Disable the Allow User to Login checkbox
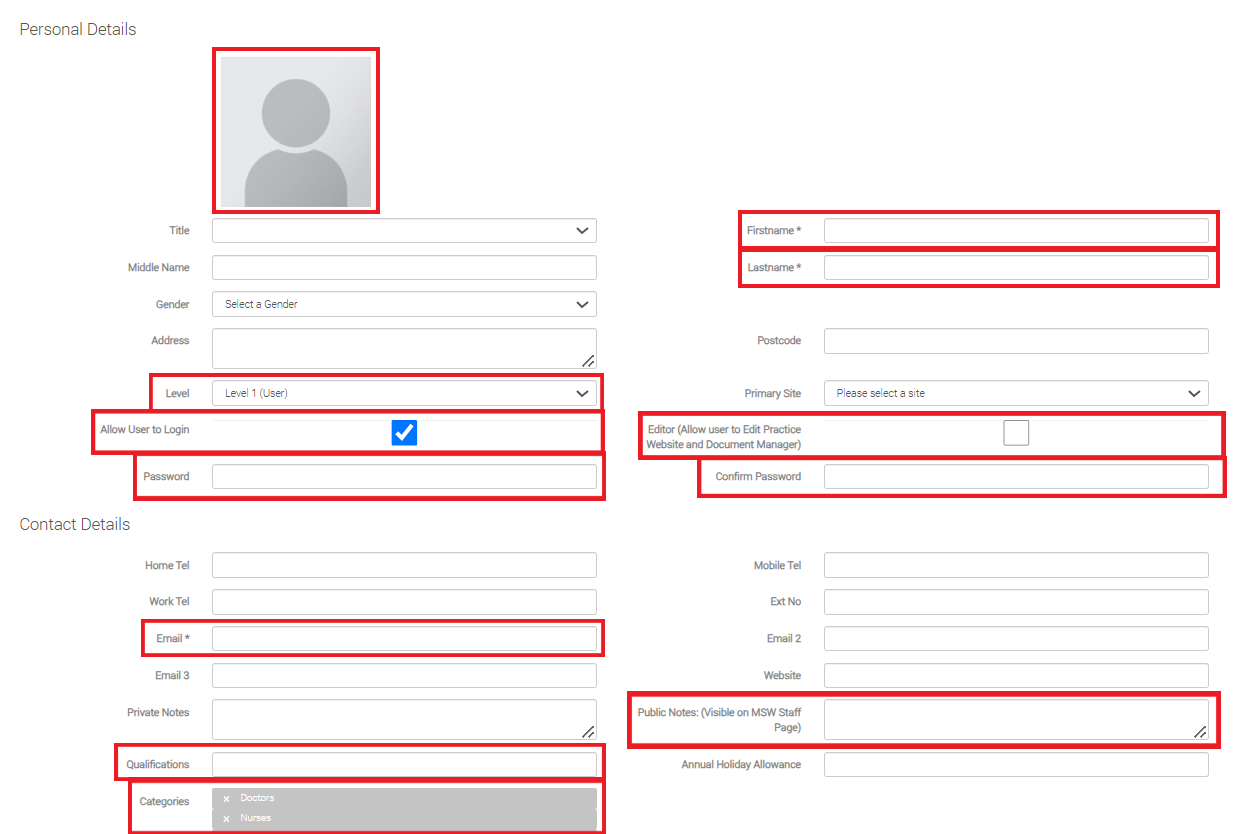1246x834 pixels. (x=404, y=432)
